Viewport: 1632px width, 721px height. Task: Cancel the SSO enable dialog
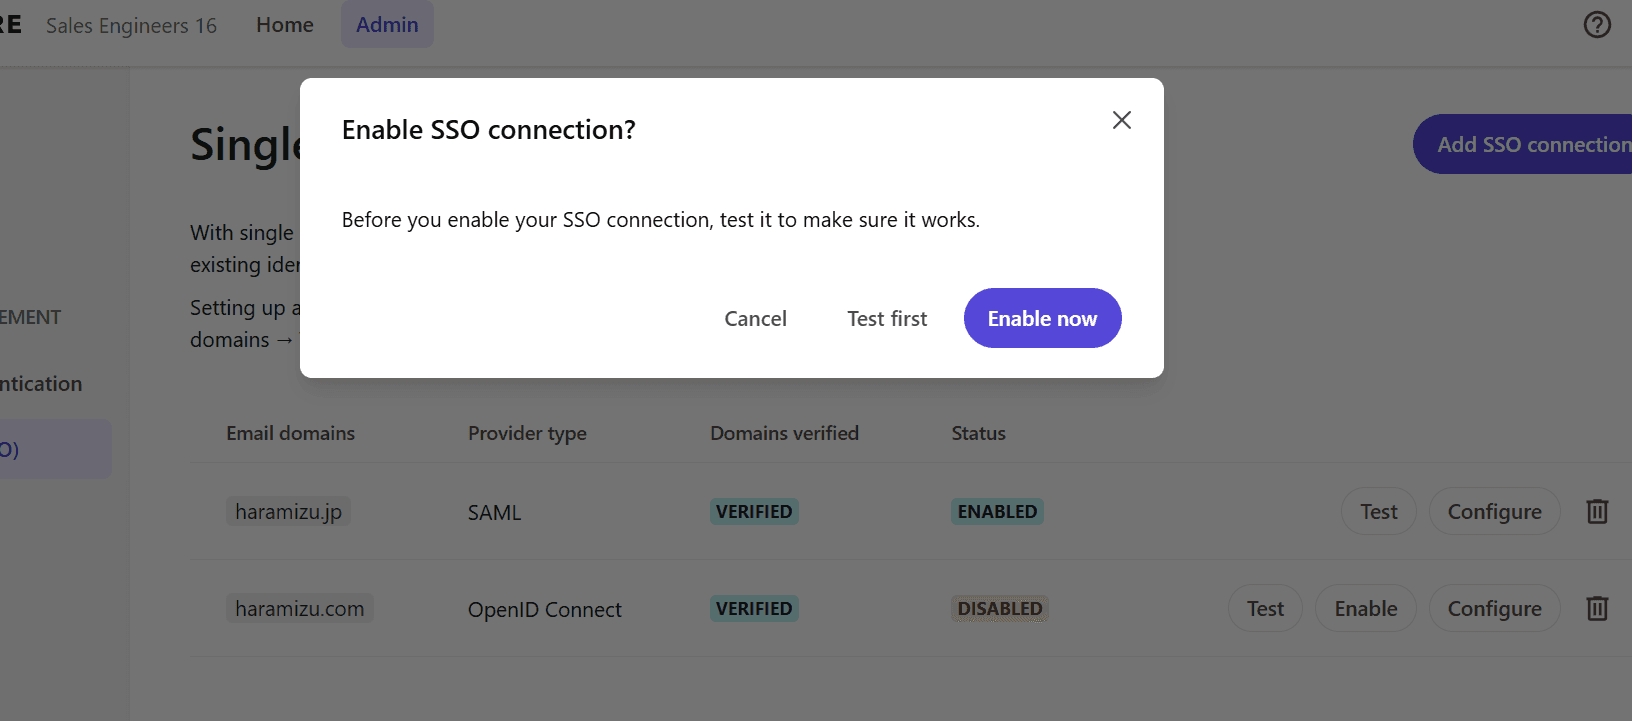[755, 318]
